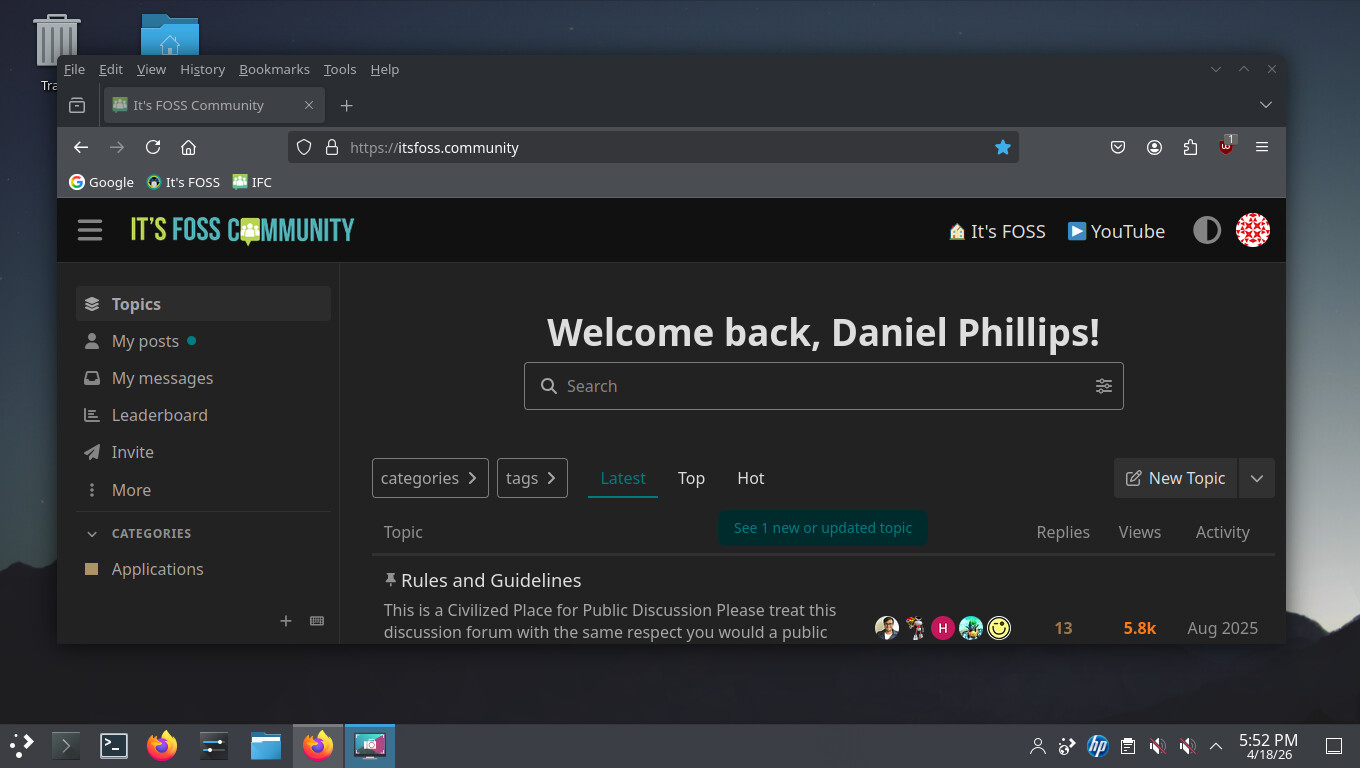Click the New Topic button

coord(1175,478)
